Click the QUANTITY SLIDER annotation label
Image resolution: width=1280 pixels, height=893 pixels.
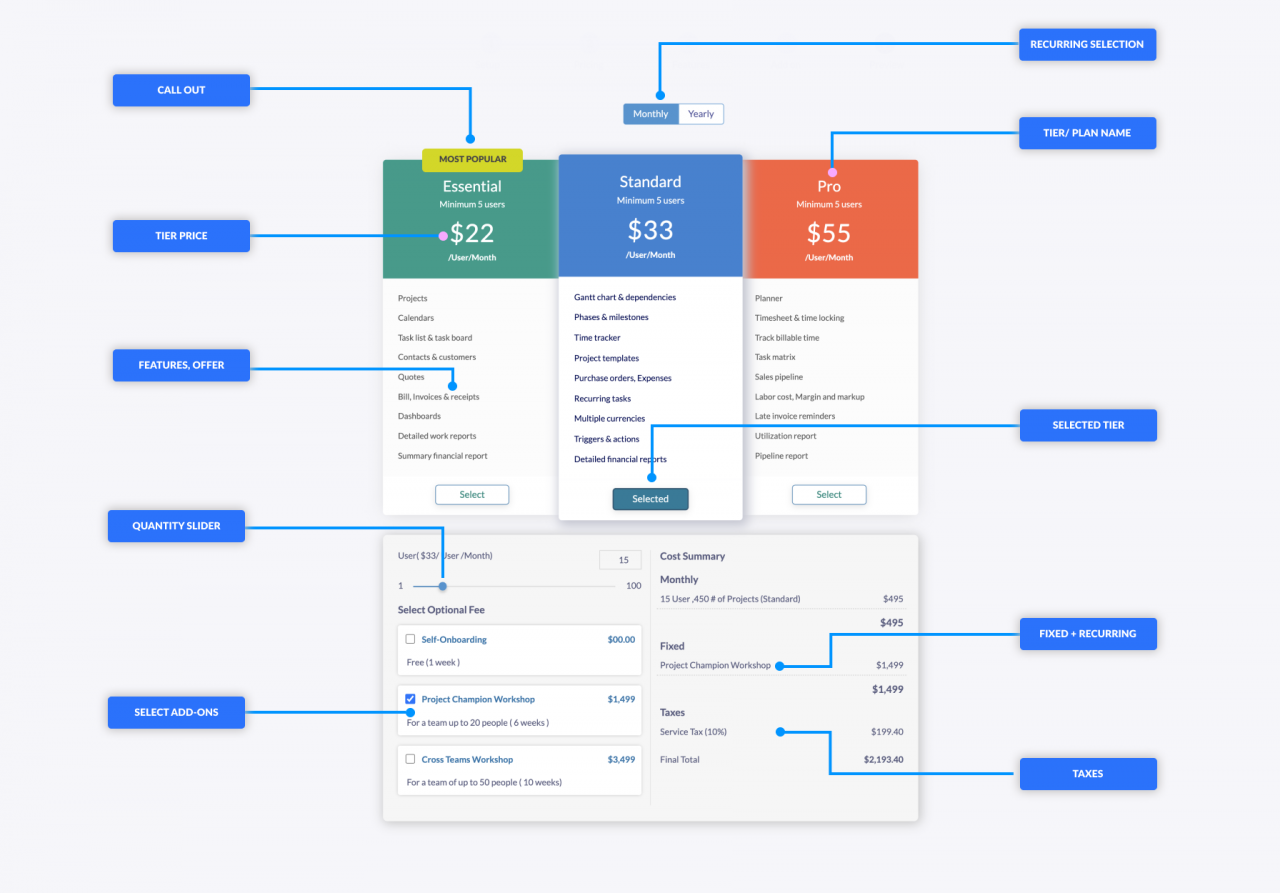point(176,525)
